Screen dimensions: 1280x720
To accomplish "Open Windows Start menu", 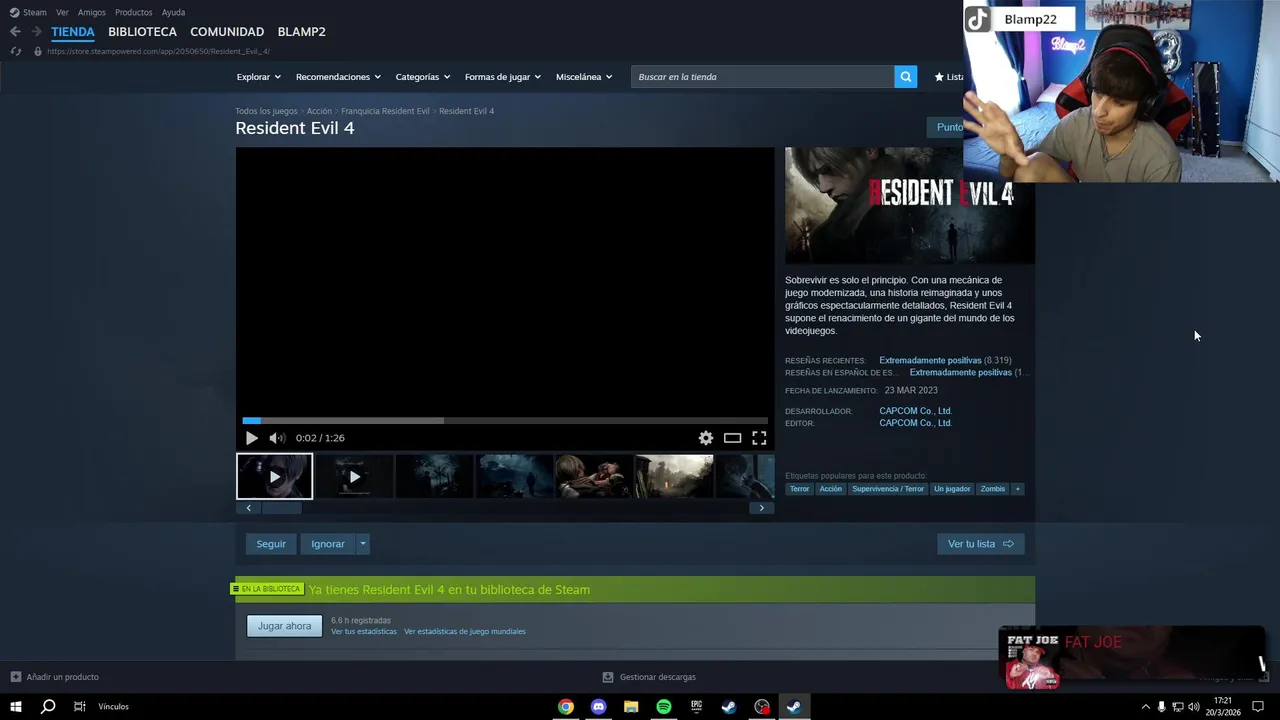I will (x=16, y=707).
